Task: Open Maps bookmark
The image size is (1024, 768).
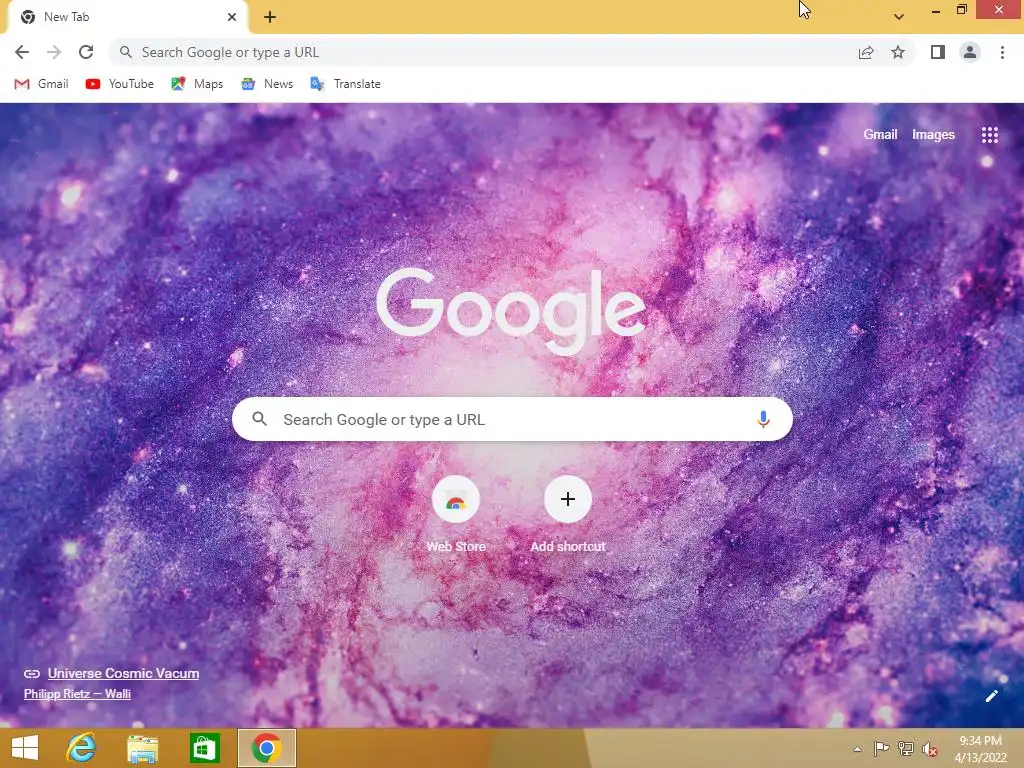Action: point(197,84)
